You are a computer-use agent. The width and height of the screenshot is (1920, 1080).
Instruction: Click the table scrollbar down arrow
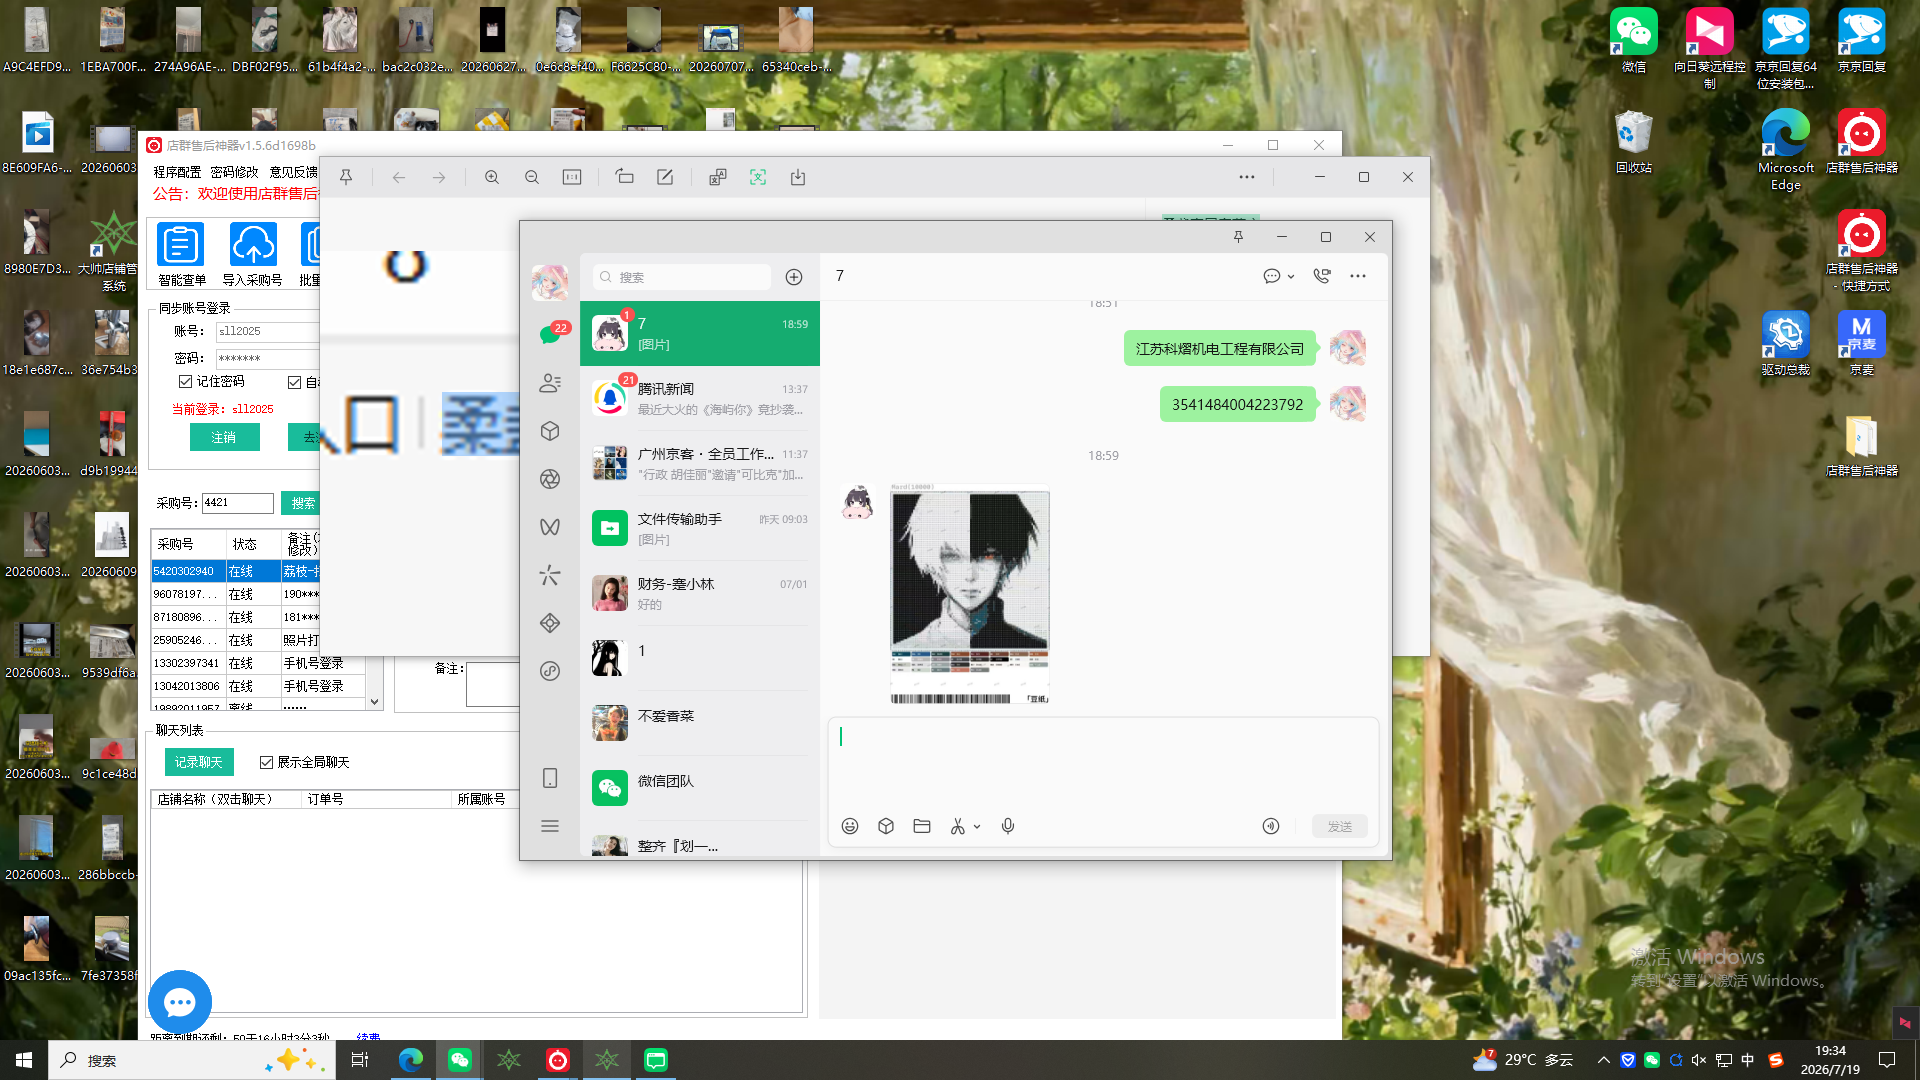pyautogui.click(x=375, y=702)
